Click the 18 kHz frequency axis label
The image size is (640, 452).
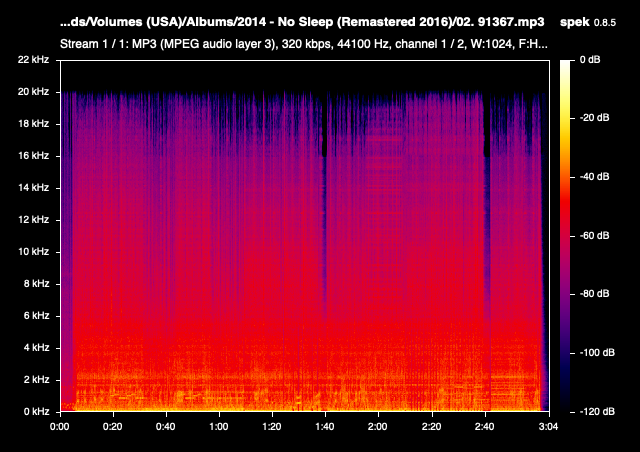click(x=33, y=124)
